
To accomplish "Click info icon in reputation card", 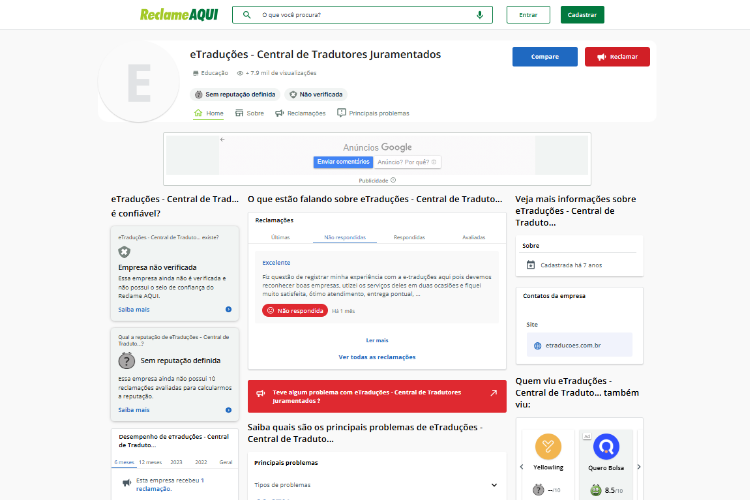I will tap(229, 410).
